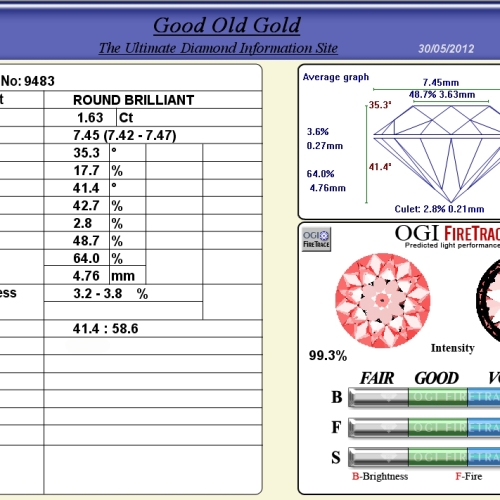Viewport: 500px width, 500px height.
Task: Click the Culet: 2.8% 0.21mm label
Action: 439,209
